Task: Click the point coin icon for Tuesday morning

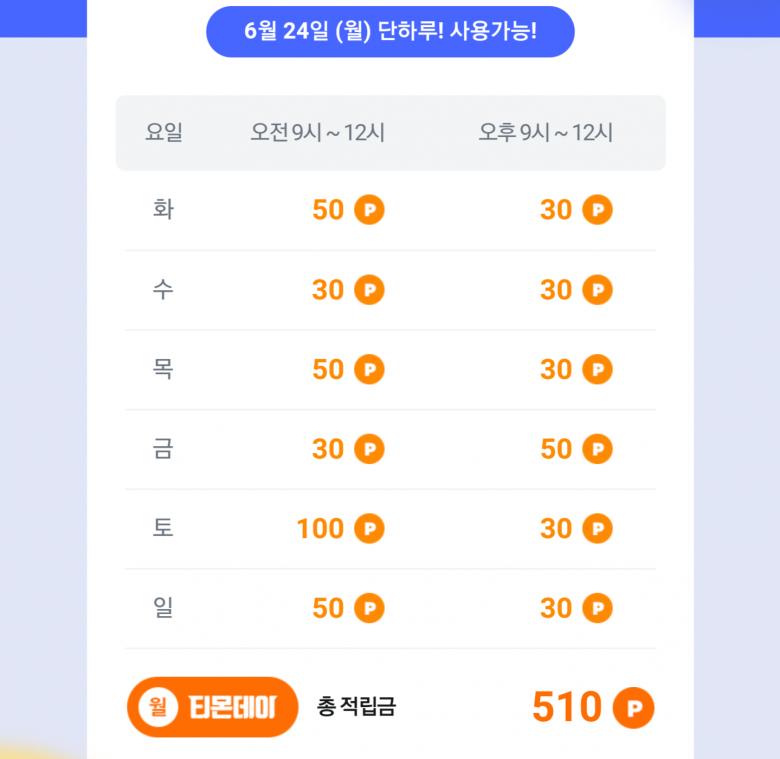Action: click(x=369, y=210)
